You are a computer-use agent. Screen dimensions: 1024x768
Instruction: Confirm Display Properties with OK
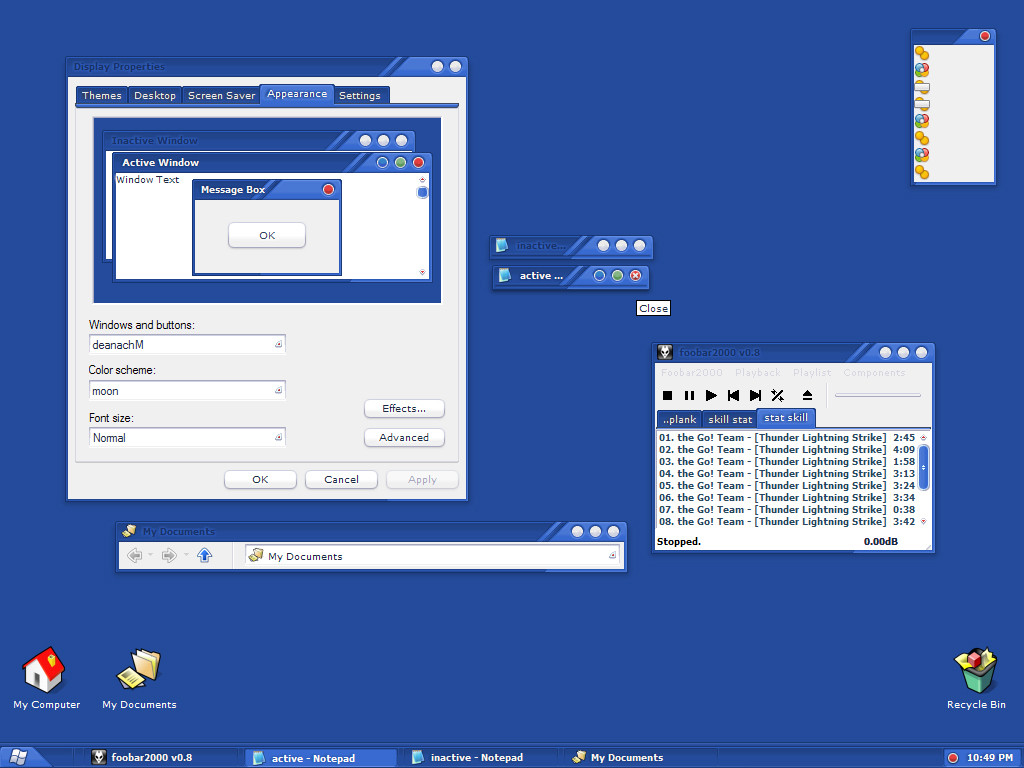click(261, 479)
